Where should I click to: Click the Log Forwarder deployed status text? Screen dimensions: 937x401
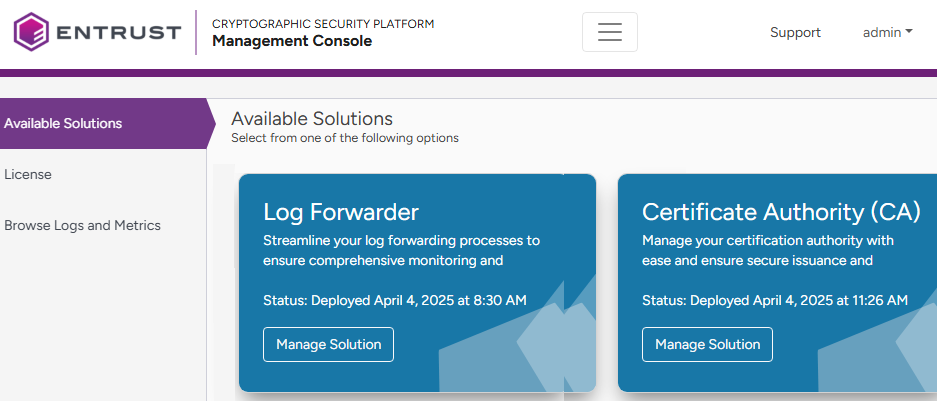click(394, 300)
